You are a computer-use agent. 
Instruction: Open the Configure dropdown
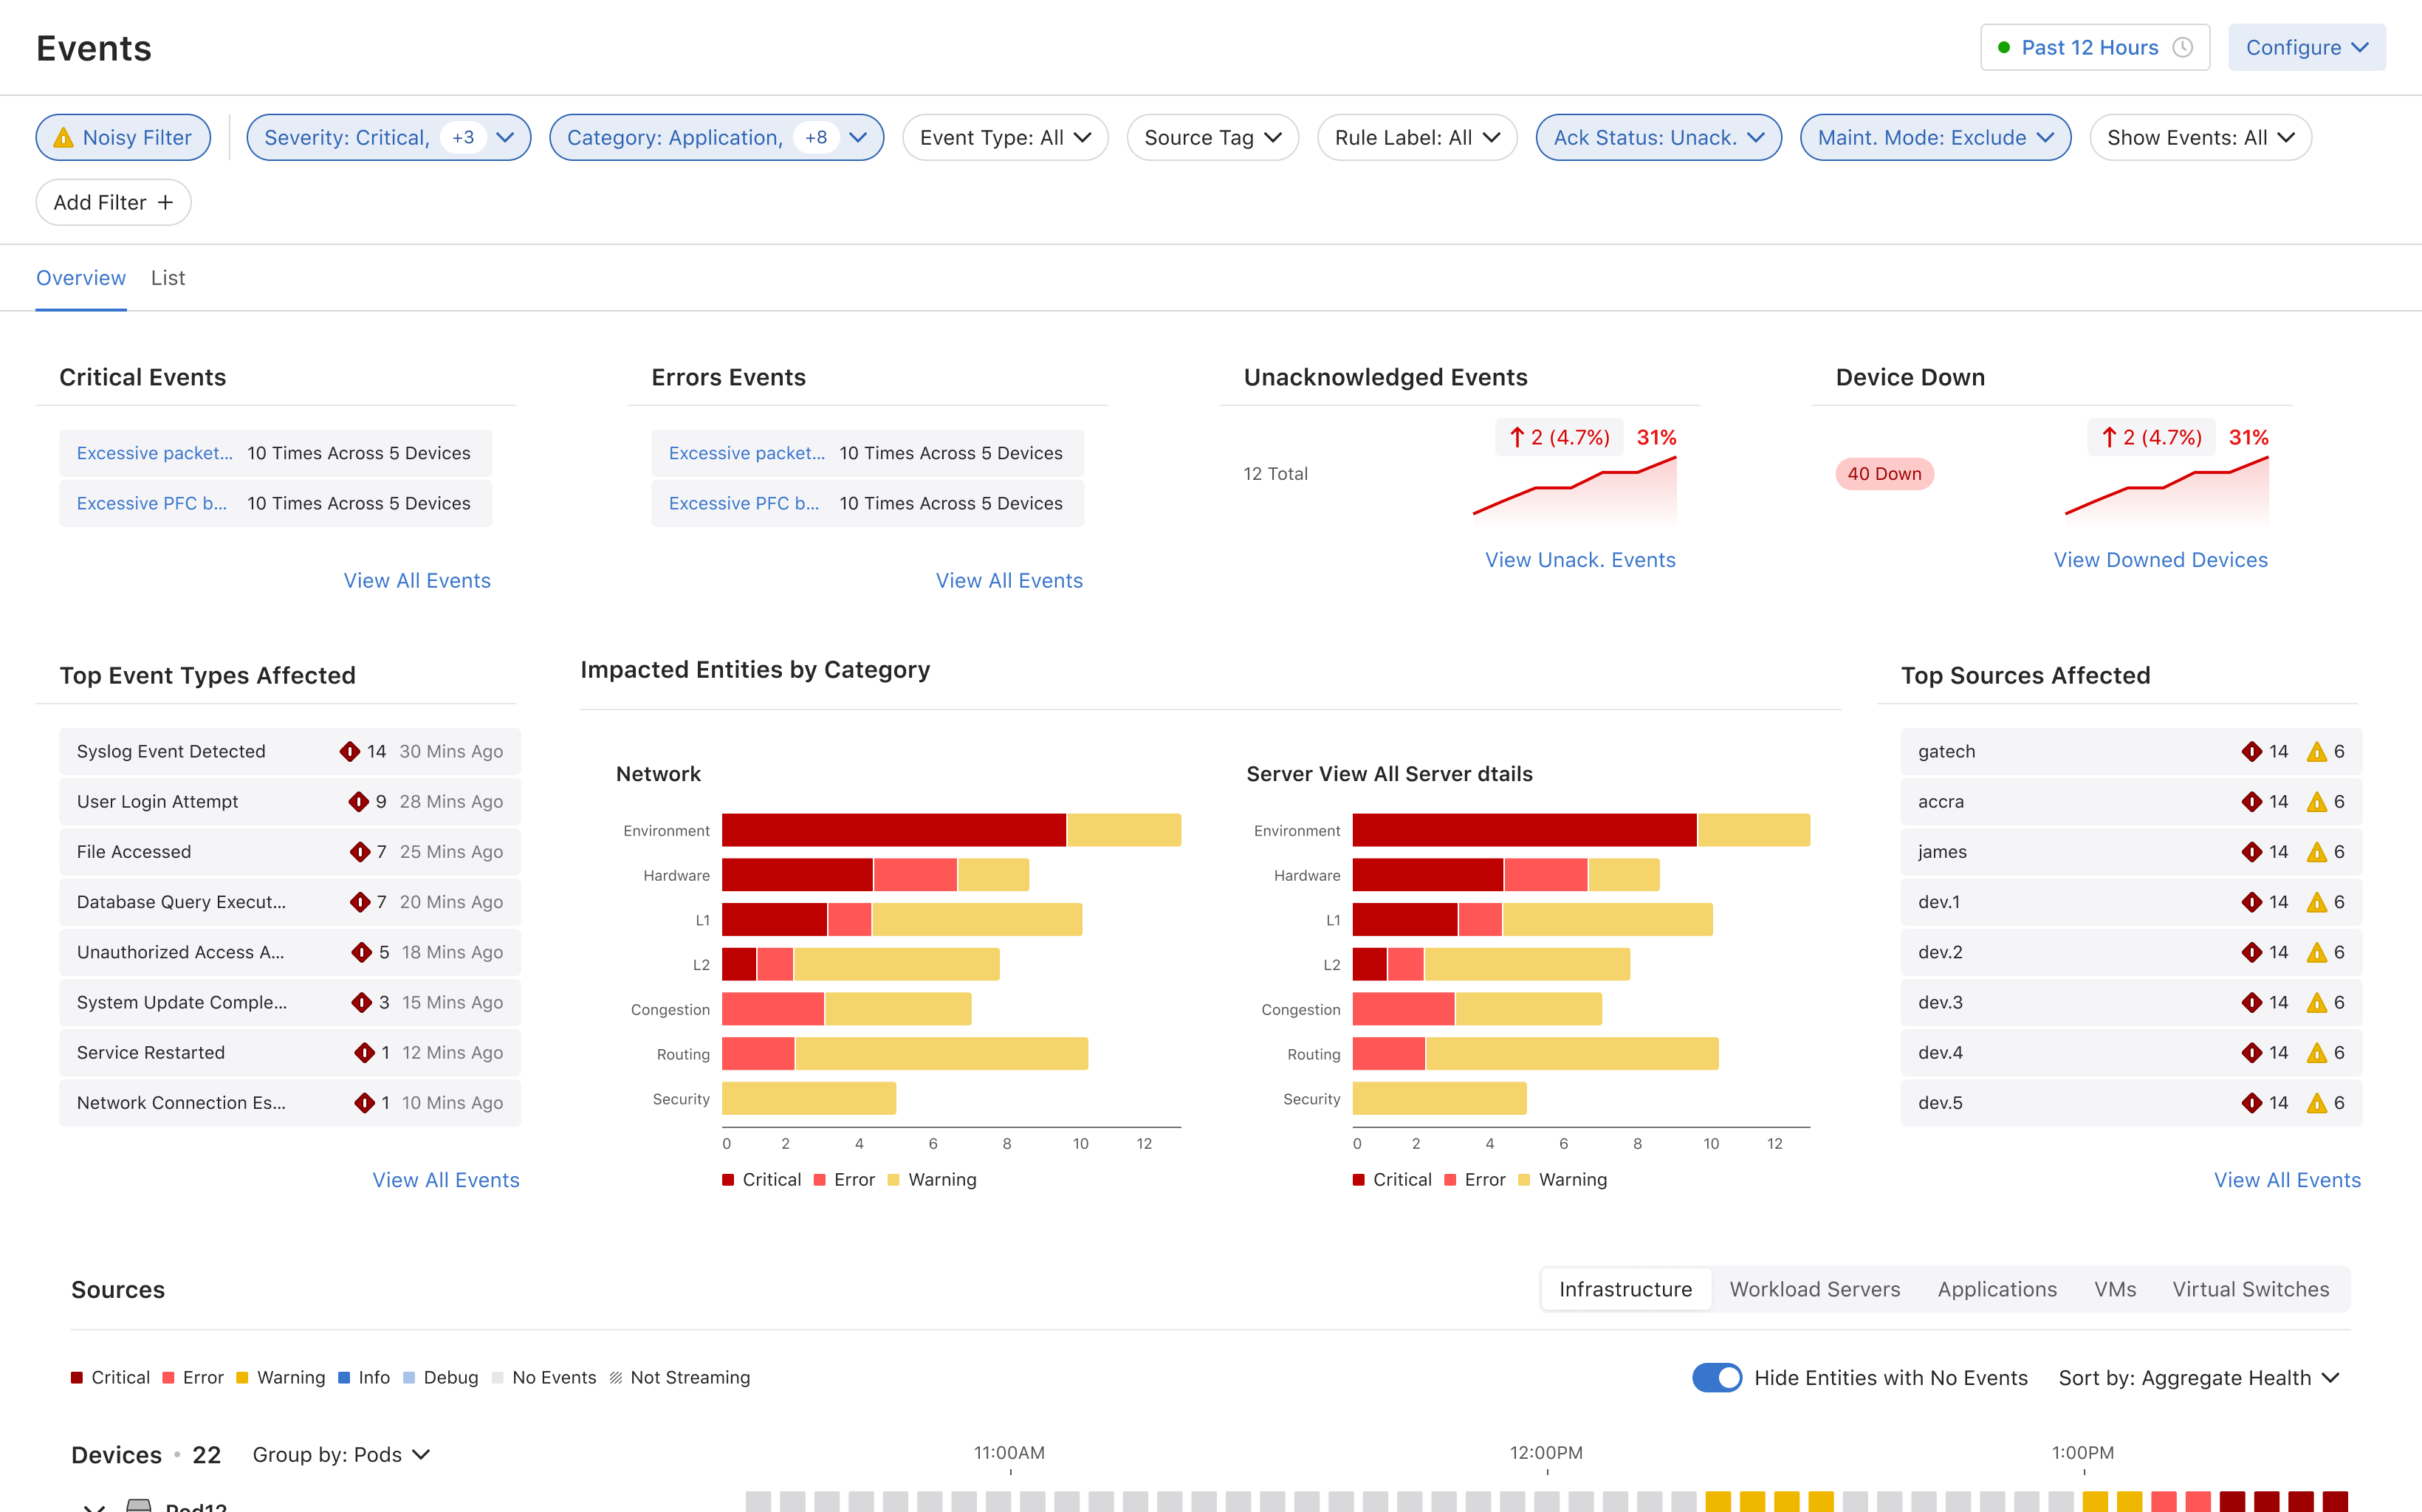click(x=2306, y=48)
